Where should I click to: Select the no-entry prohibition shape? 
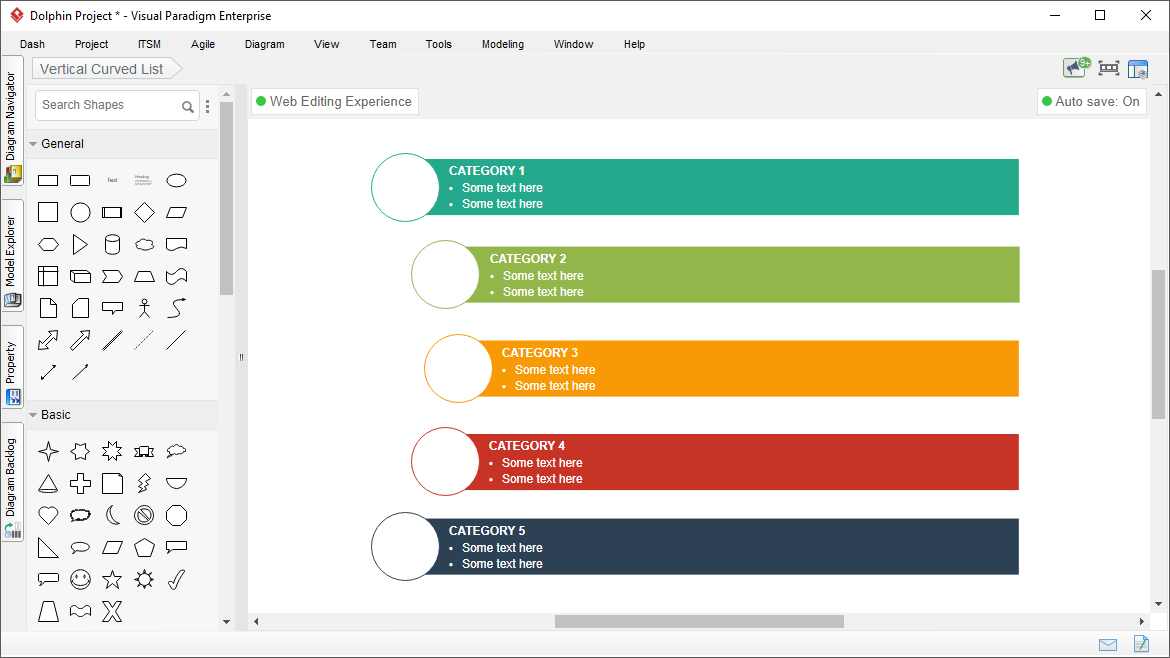click(x=144, y=516)
